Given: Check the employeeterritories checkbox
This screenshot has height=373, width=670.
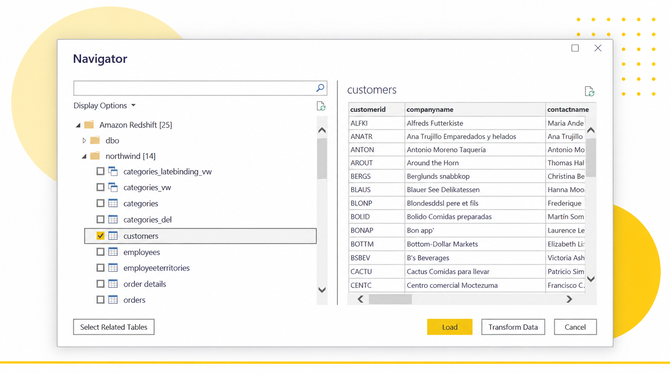Looking at the screenshot, I should click(100, 268).
